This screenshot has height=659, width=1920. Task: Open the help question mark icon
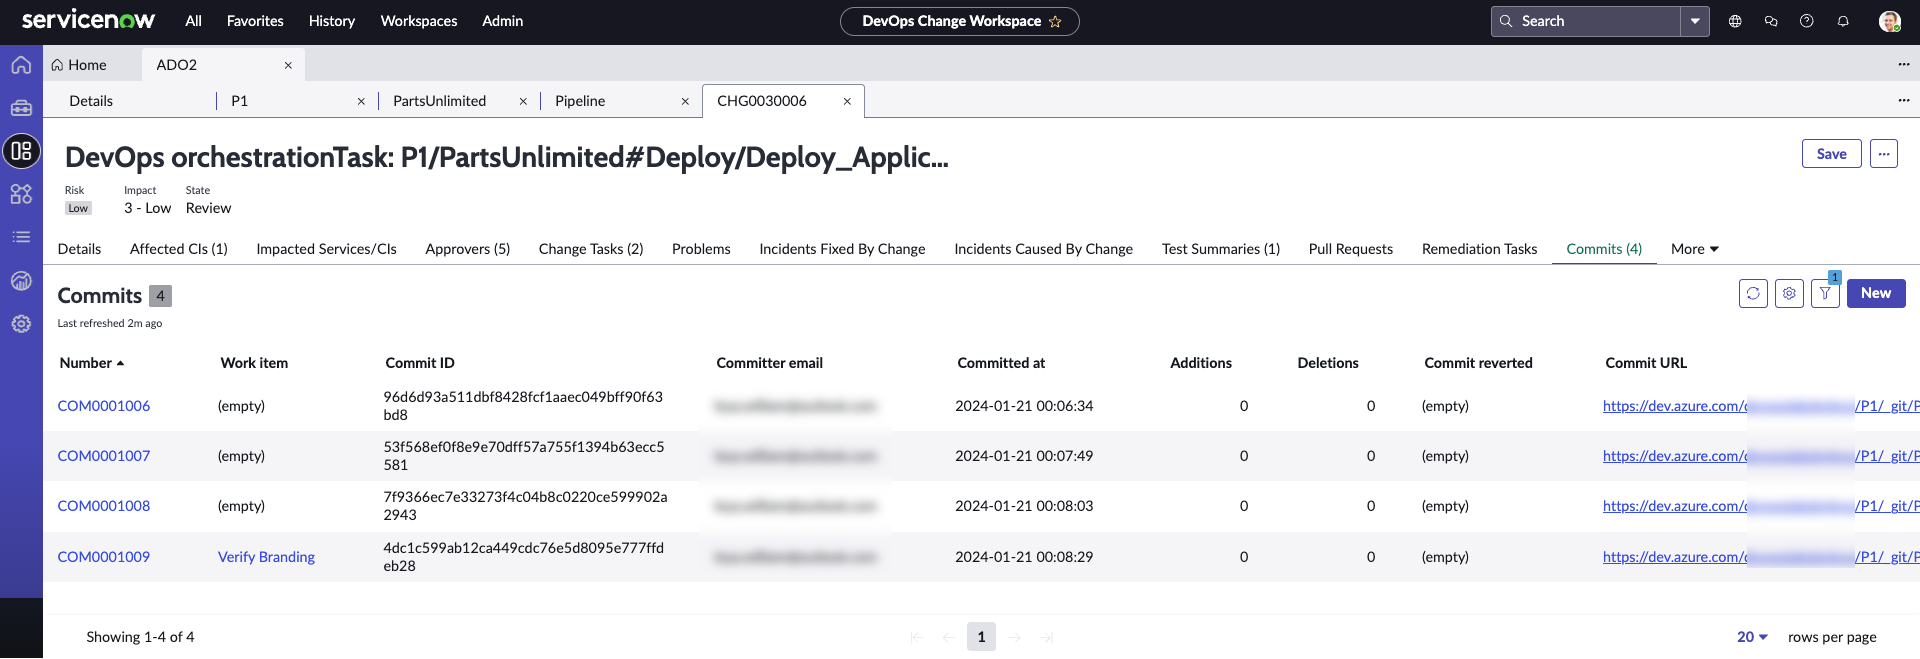1807,21
